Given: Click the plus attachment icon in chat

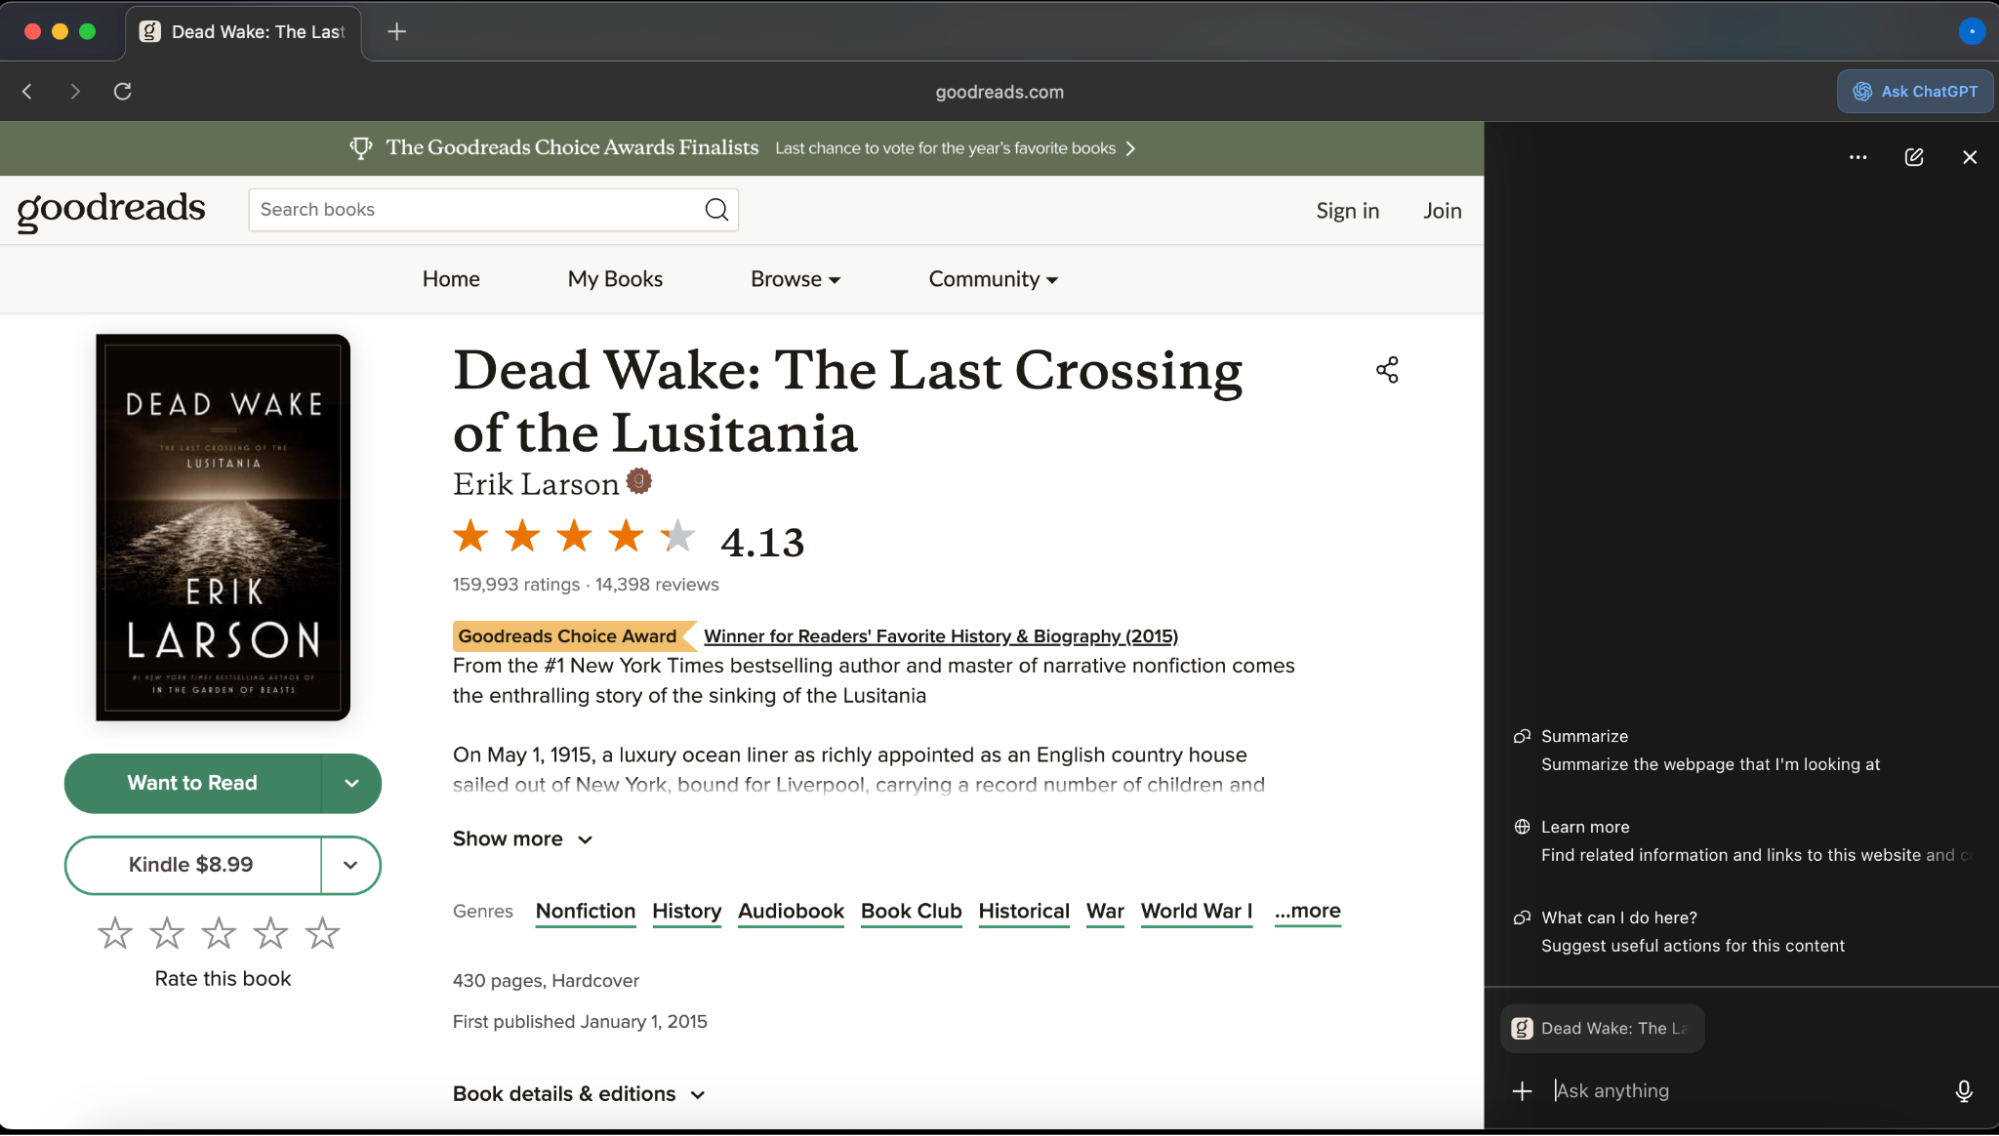Looking at the screenshot, I should 1522,1091.
